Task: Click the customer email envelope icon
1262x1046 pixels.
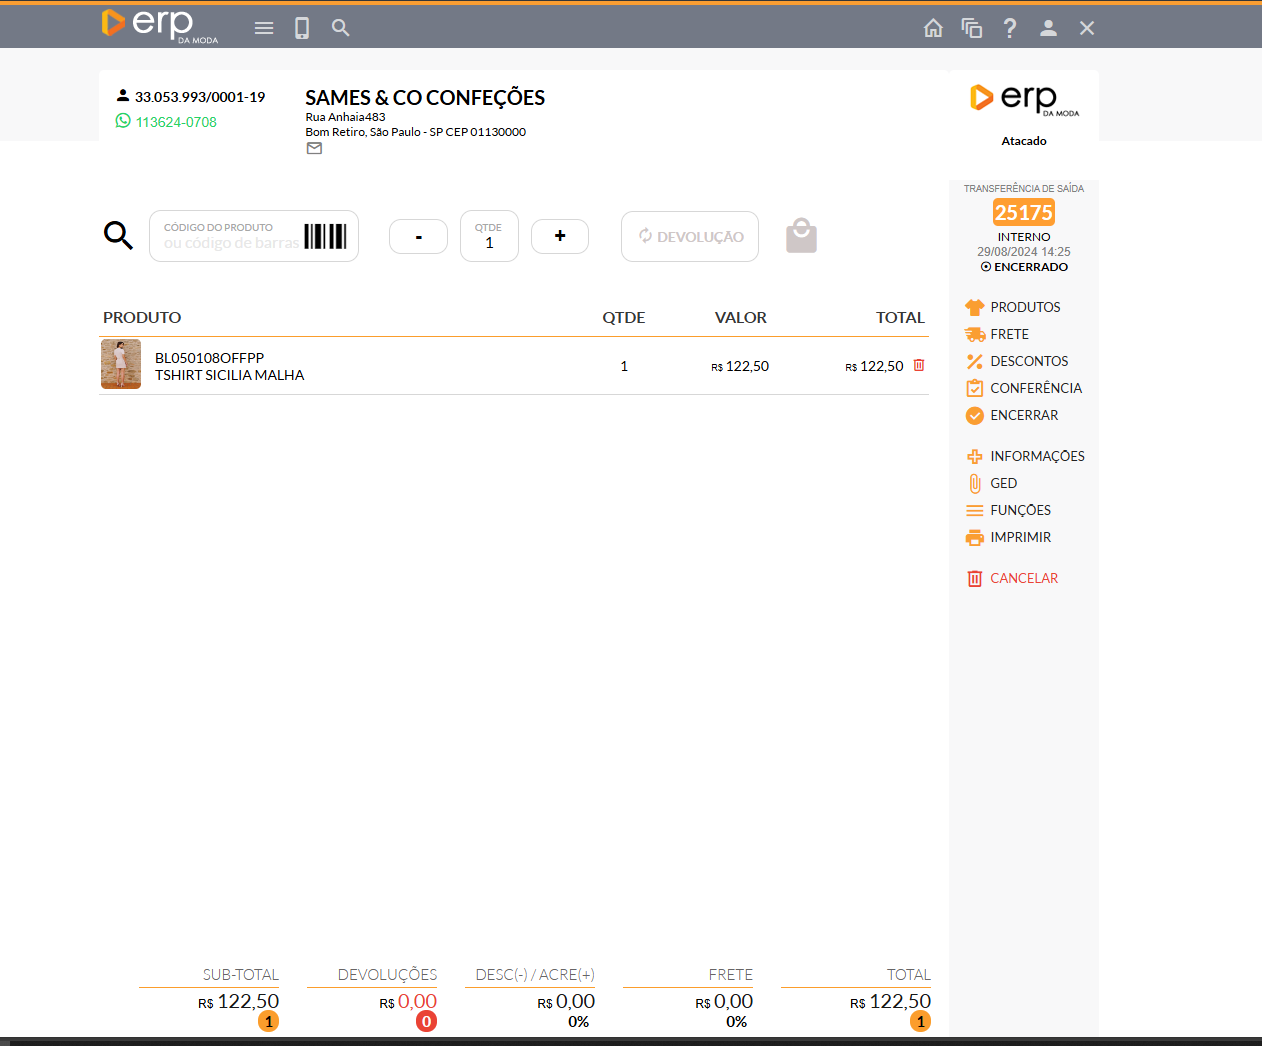Action: click(314, 148)
